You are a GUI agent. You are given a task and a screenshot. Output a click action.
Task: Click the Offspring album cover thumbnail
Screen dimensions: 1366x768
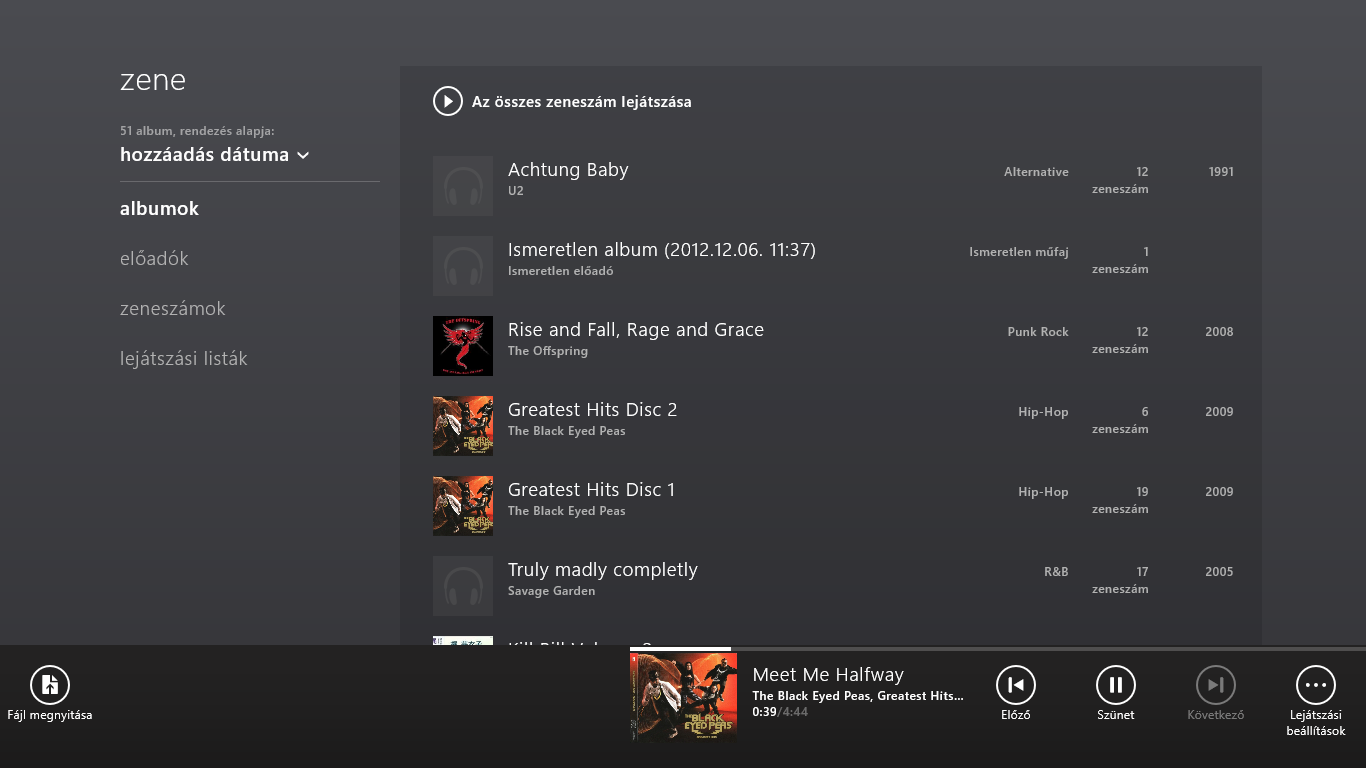click(463, 346)
